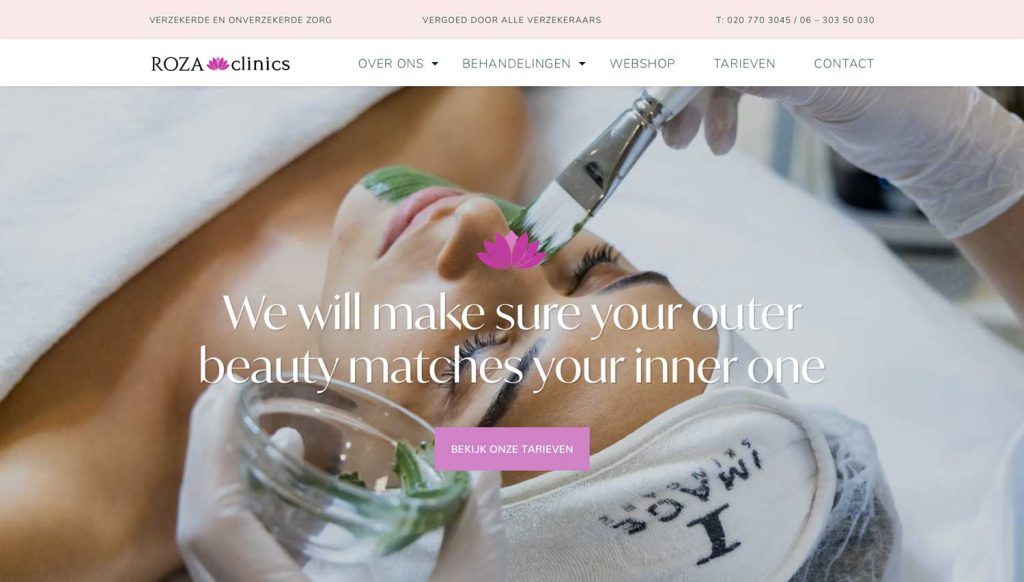Viewport: 1024px width, 582px height.
Task: Click the word ROZA in logo
Action: pyautogui.click(x=178, y=64)
